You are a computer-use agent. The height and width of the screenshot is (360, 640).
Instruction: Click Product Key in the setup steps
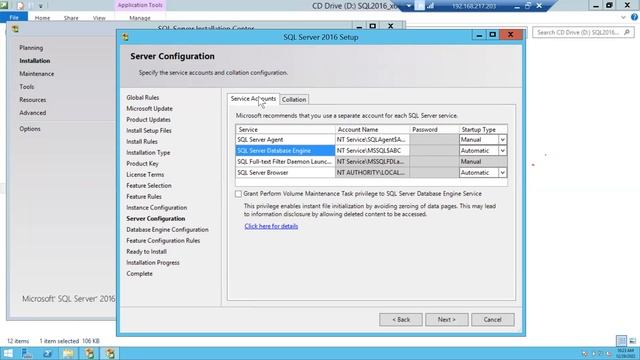click(x=142, y=164)
